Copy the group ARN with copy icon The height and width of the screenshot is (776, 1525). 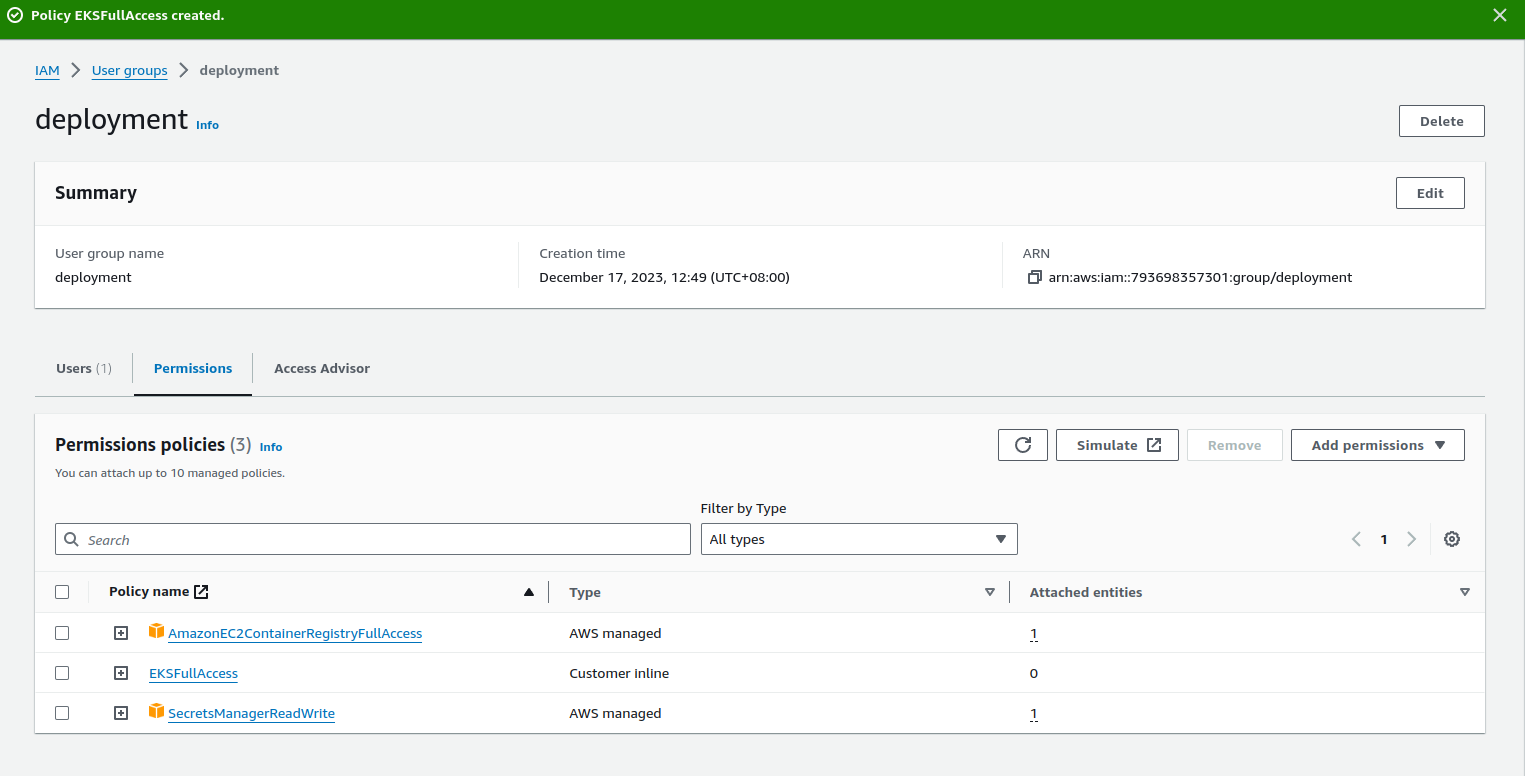coord(1034,277)
